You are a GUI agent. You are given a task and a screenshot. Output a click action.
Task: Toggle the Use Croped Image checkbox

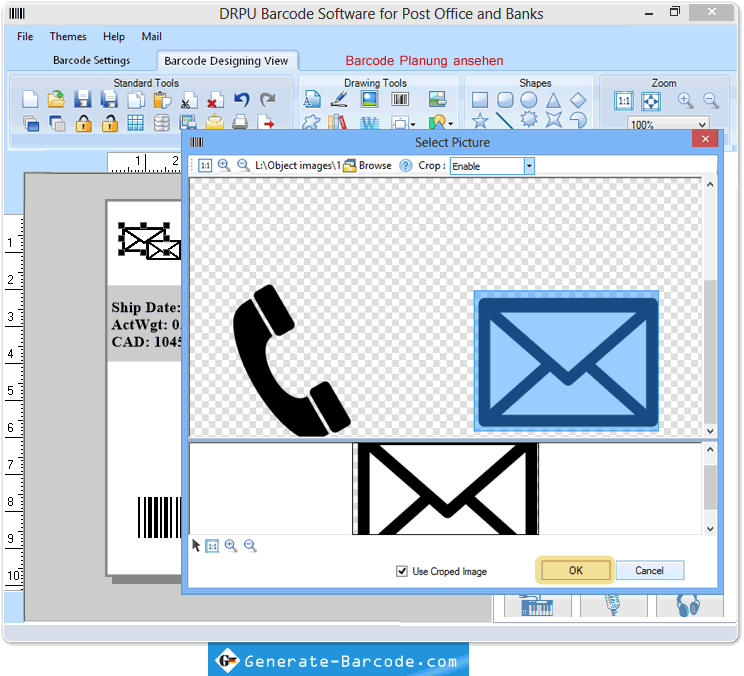click(401, 571)
